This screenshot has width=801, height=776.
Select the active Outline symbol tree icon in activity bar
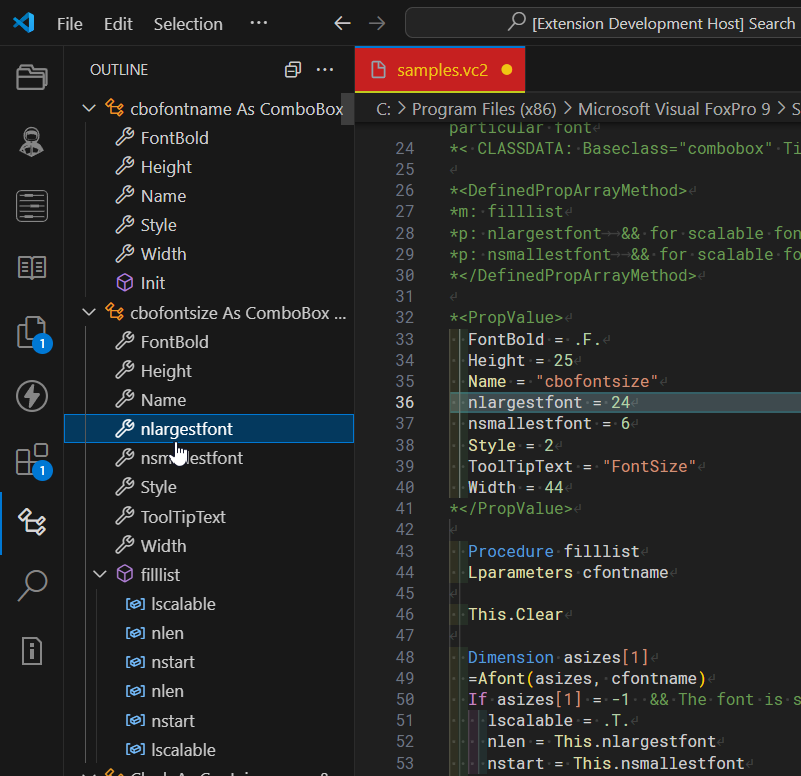pyautogui.click(x=32, y=522)
